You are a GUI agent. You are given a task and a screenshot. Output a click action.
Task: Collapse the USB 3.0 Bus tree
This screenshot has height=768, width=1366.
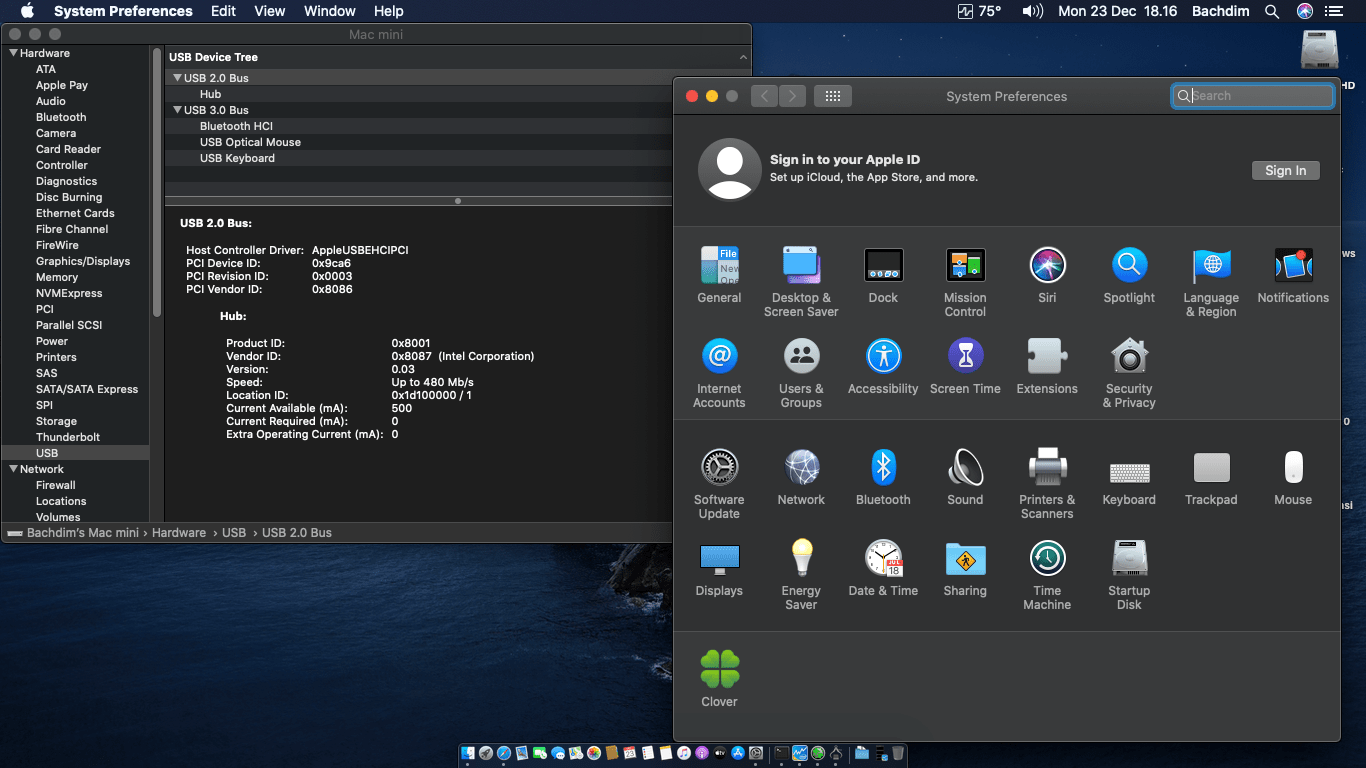177,110
